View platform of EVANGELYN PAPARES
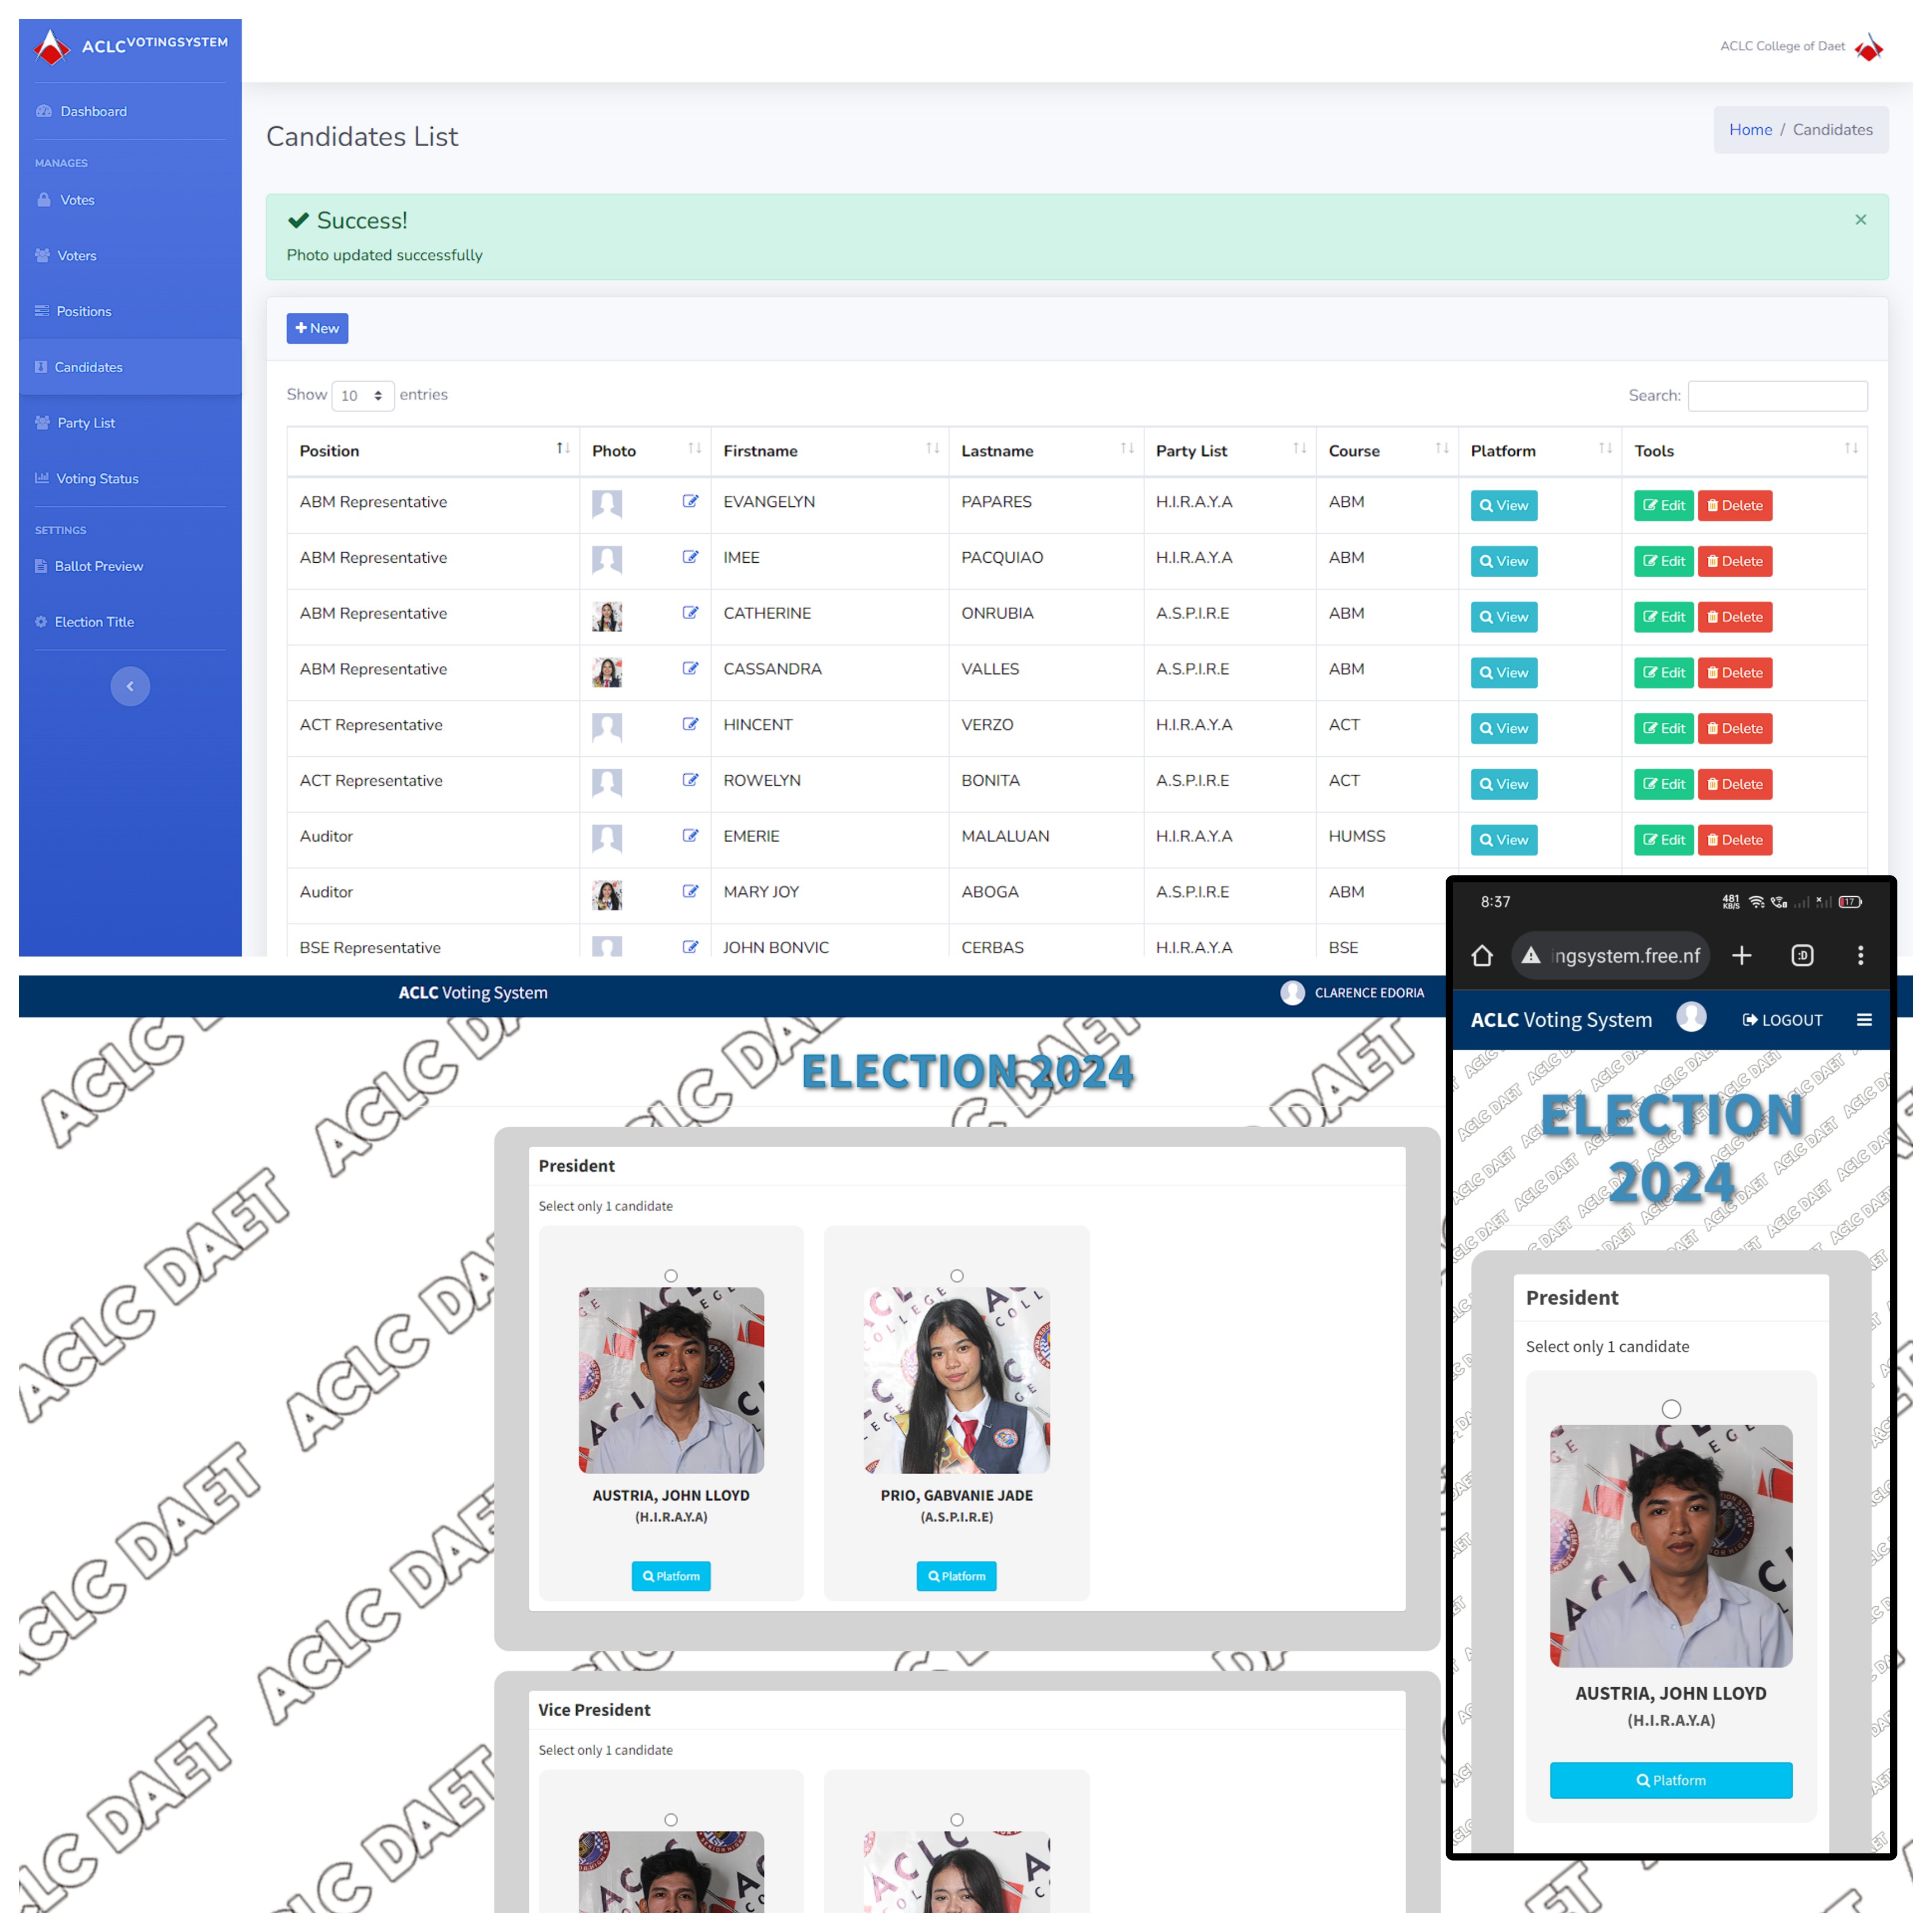Viewport: 1932px width, 1932px height. (x=1504, y=506)
